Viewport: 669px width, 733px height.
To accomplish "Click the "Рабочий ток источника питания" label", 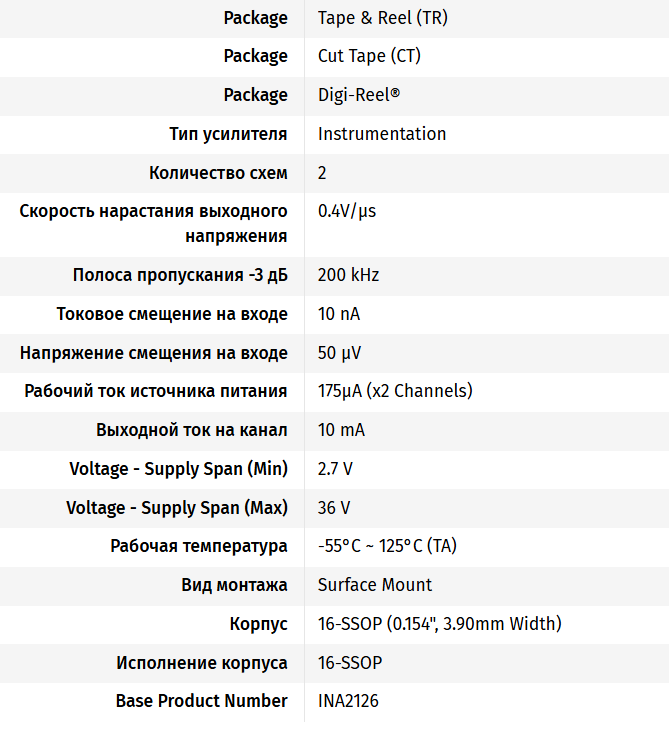I will 156,391.
